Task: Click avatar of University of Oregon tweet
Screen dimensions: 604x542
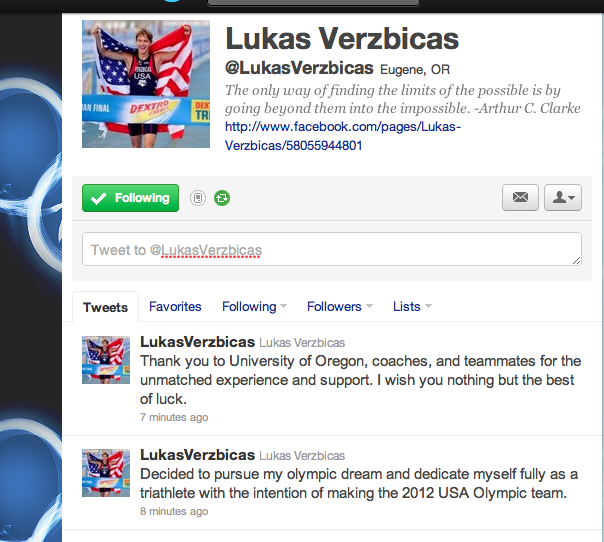Action: pos(106,360)
